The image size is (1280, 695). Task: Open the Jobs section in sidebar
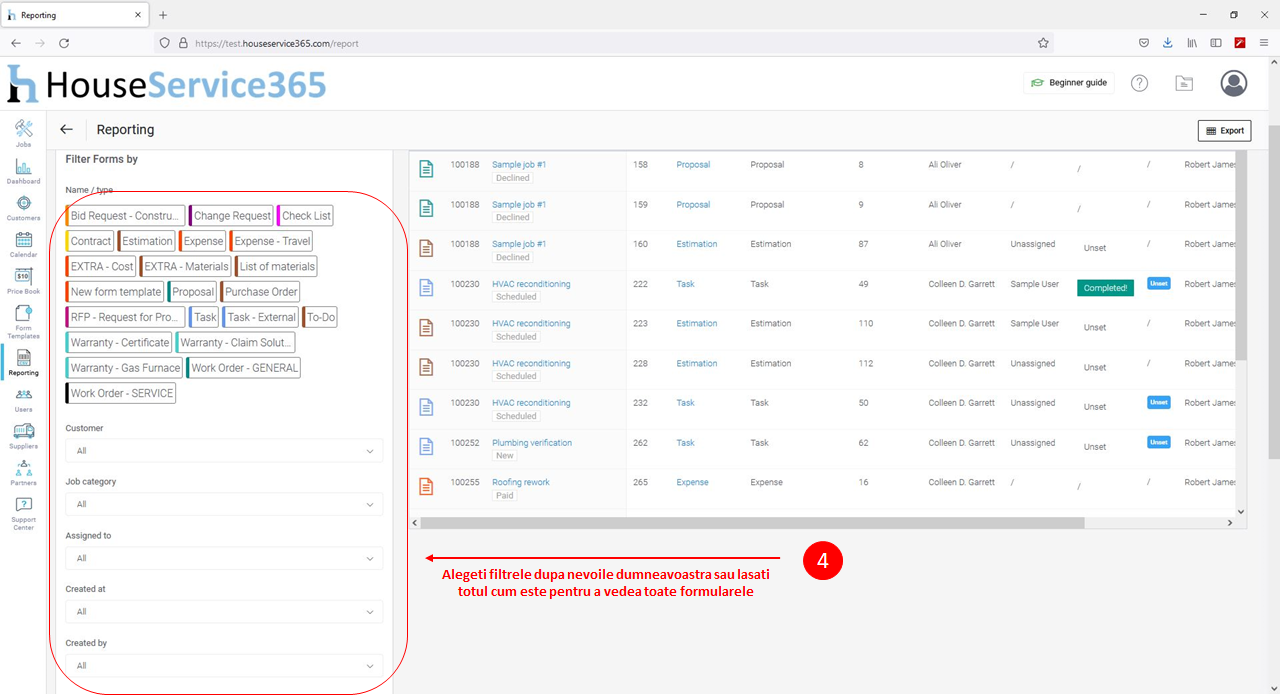pyautogui.click(x=23, y=133)
